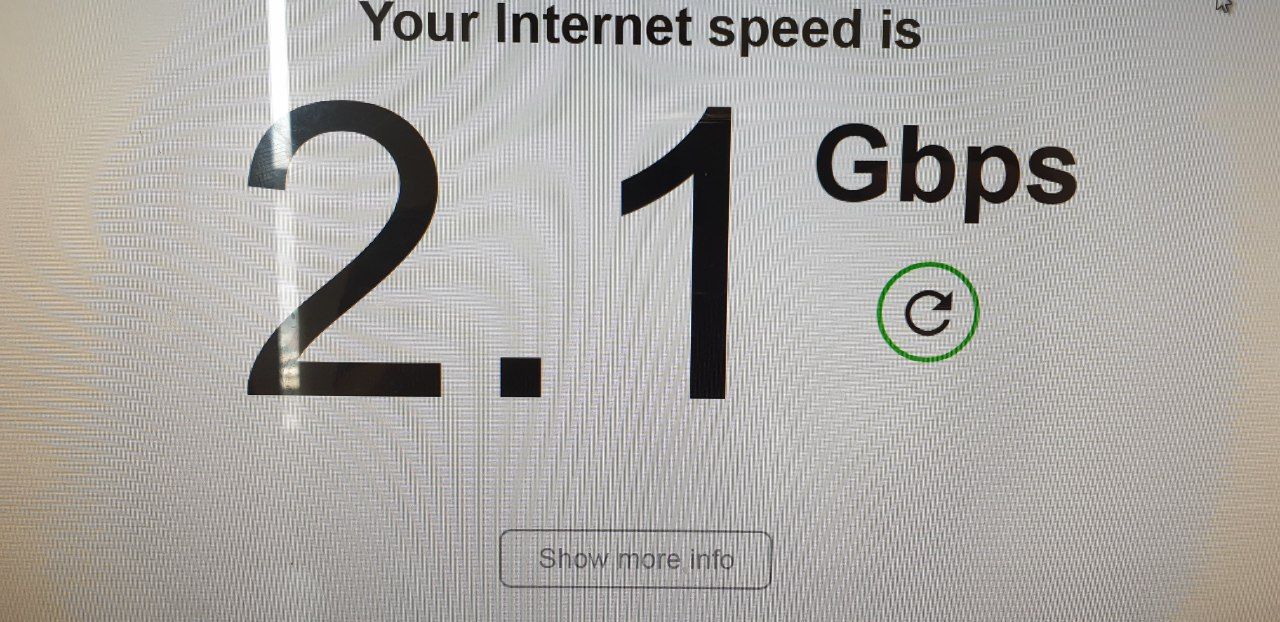1280x622 pixels.
Task: Click the "Your Internet speed is" heading
Action: tap(640, 24)
